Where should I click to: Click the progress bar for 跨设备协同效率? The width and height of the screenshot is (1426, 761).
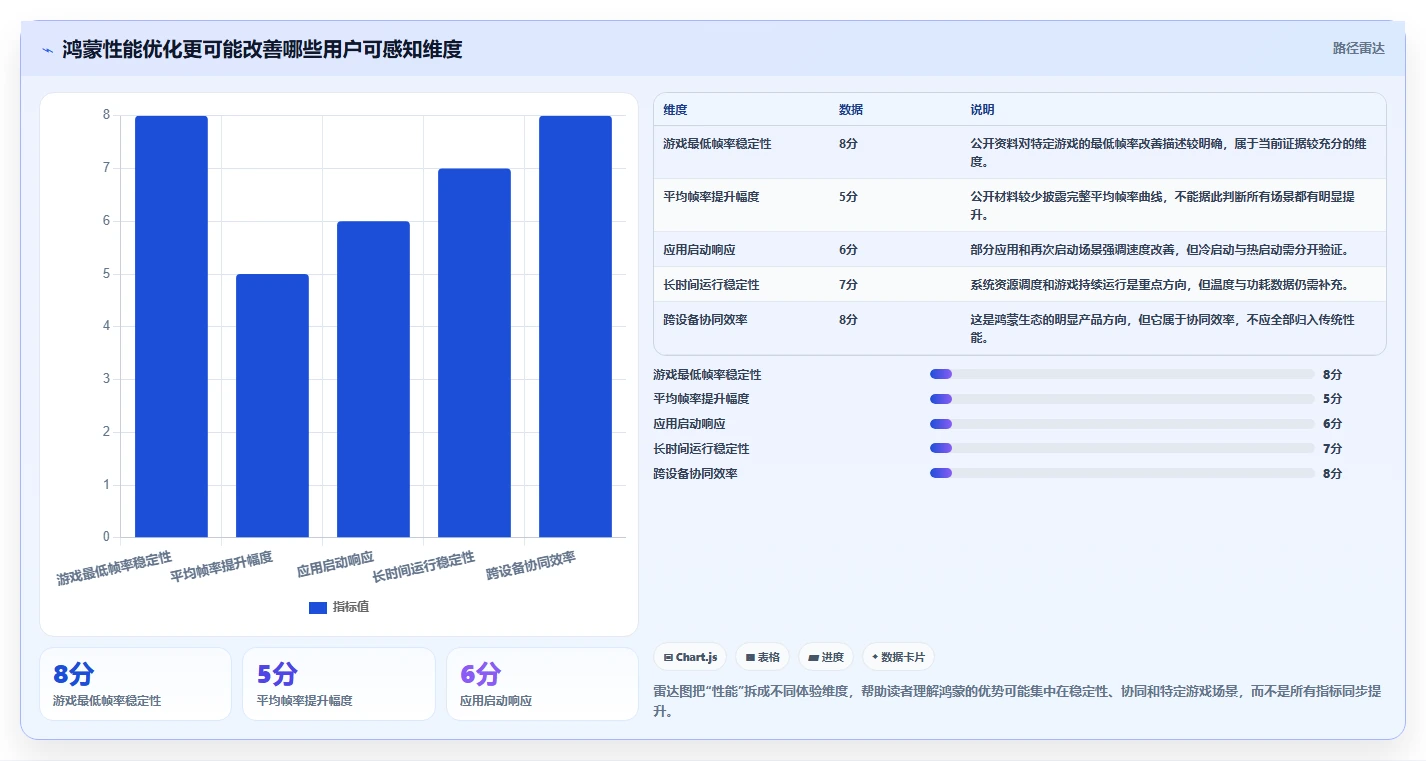pos(1122,473)
